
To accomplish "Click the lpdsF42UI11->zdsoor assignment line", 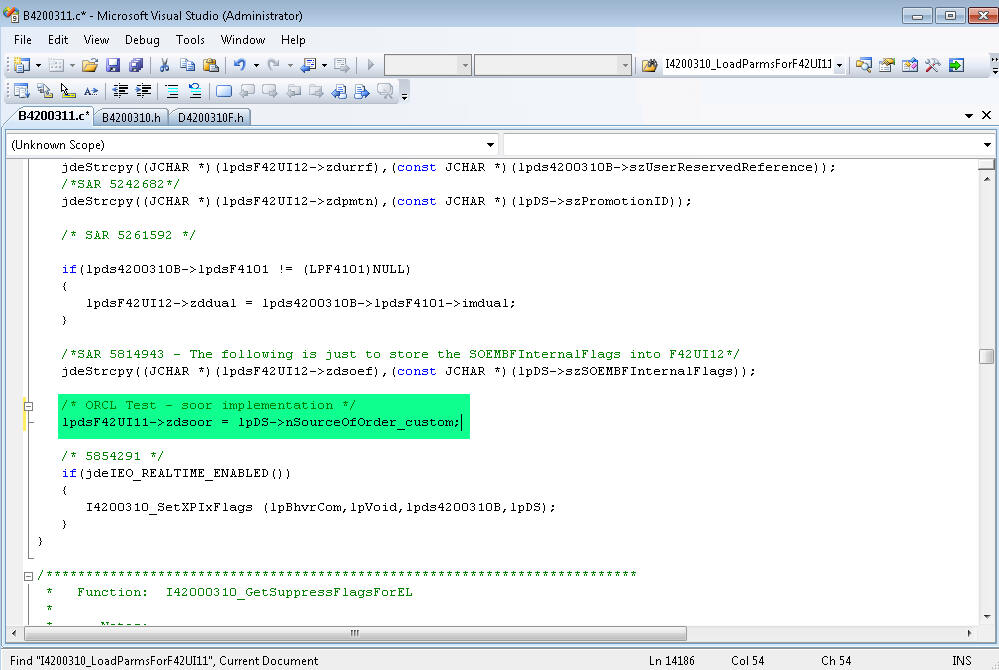I will tap(261, 422).
